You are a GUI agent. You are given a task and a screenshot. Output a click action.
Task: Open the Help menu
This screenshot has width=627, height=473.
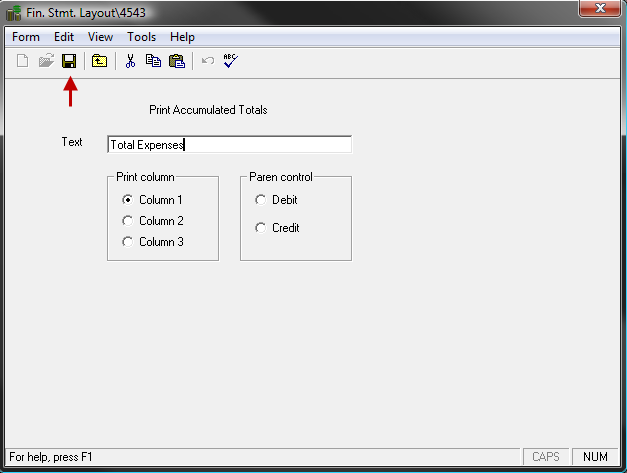tap(182, 37)
